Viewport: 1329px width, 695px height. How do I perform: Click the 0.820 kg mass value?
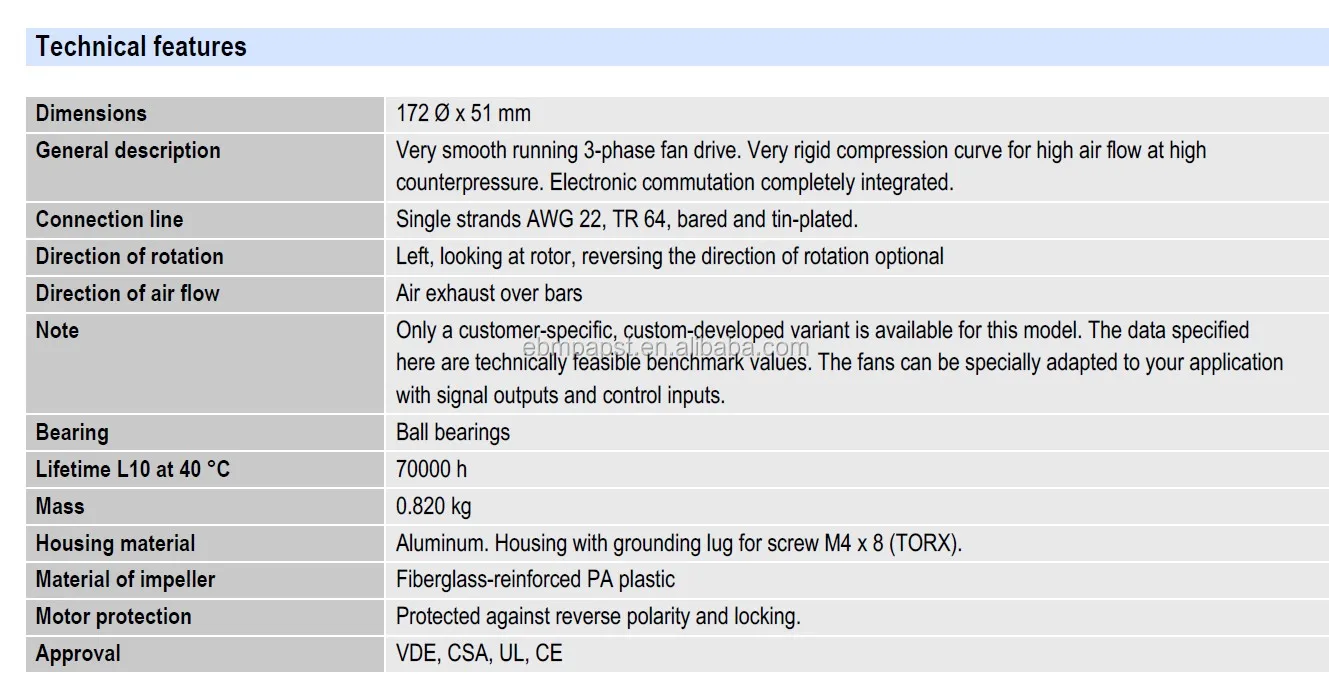(433, 506)
